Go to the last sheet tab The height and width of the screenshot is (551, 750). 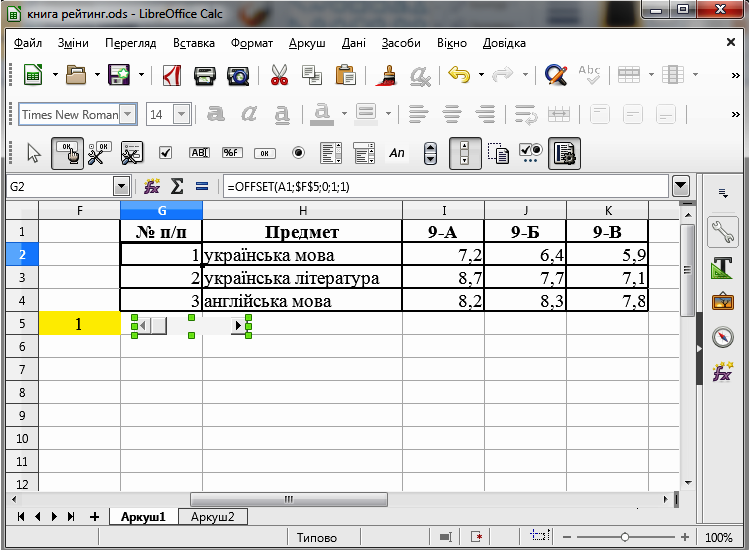(71, 517)
